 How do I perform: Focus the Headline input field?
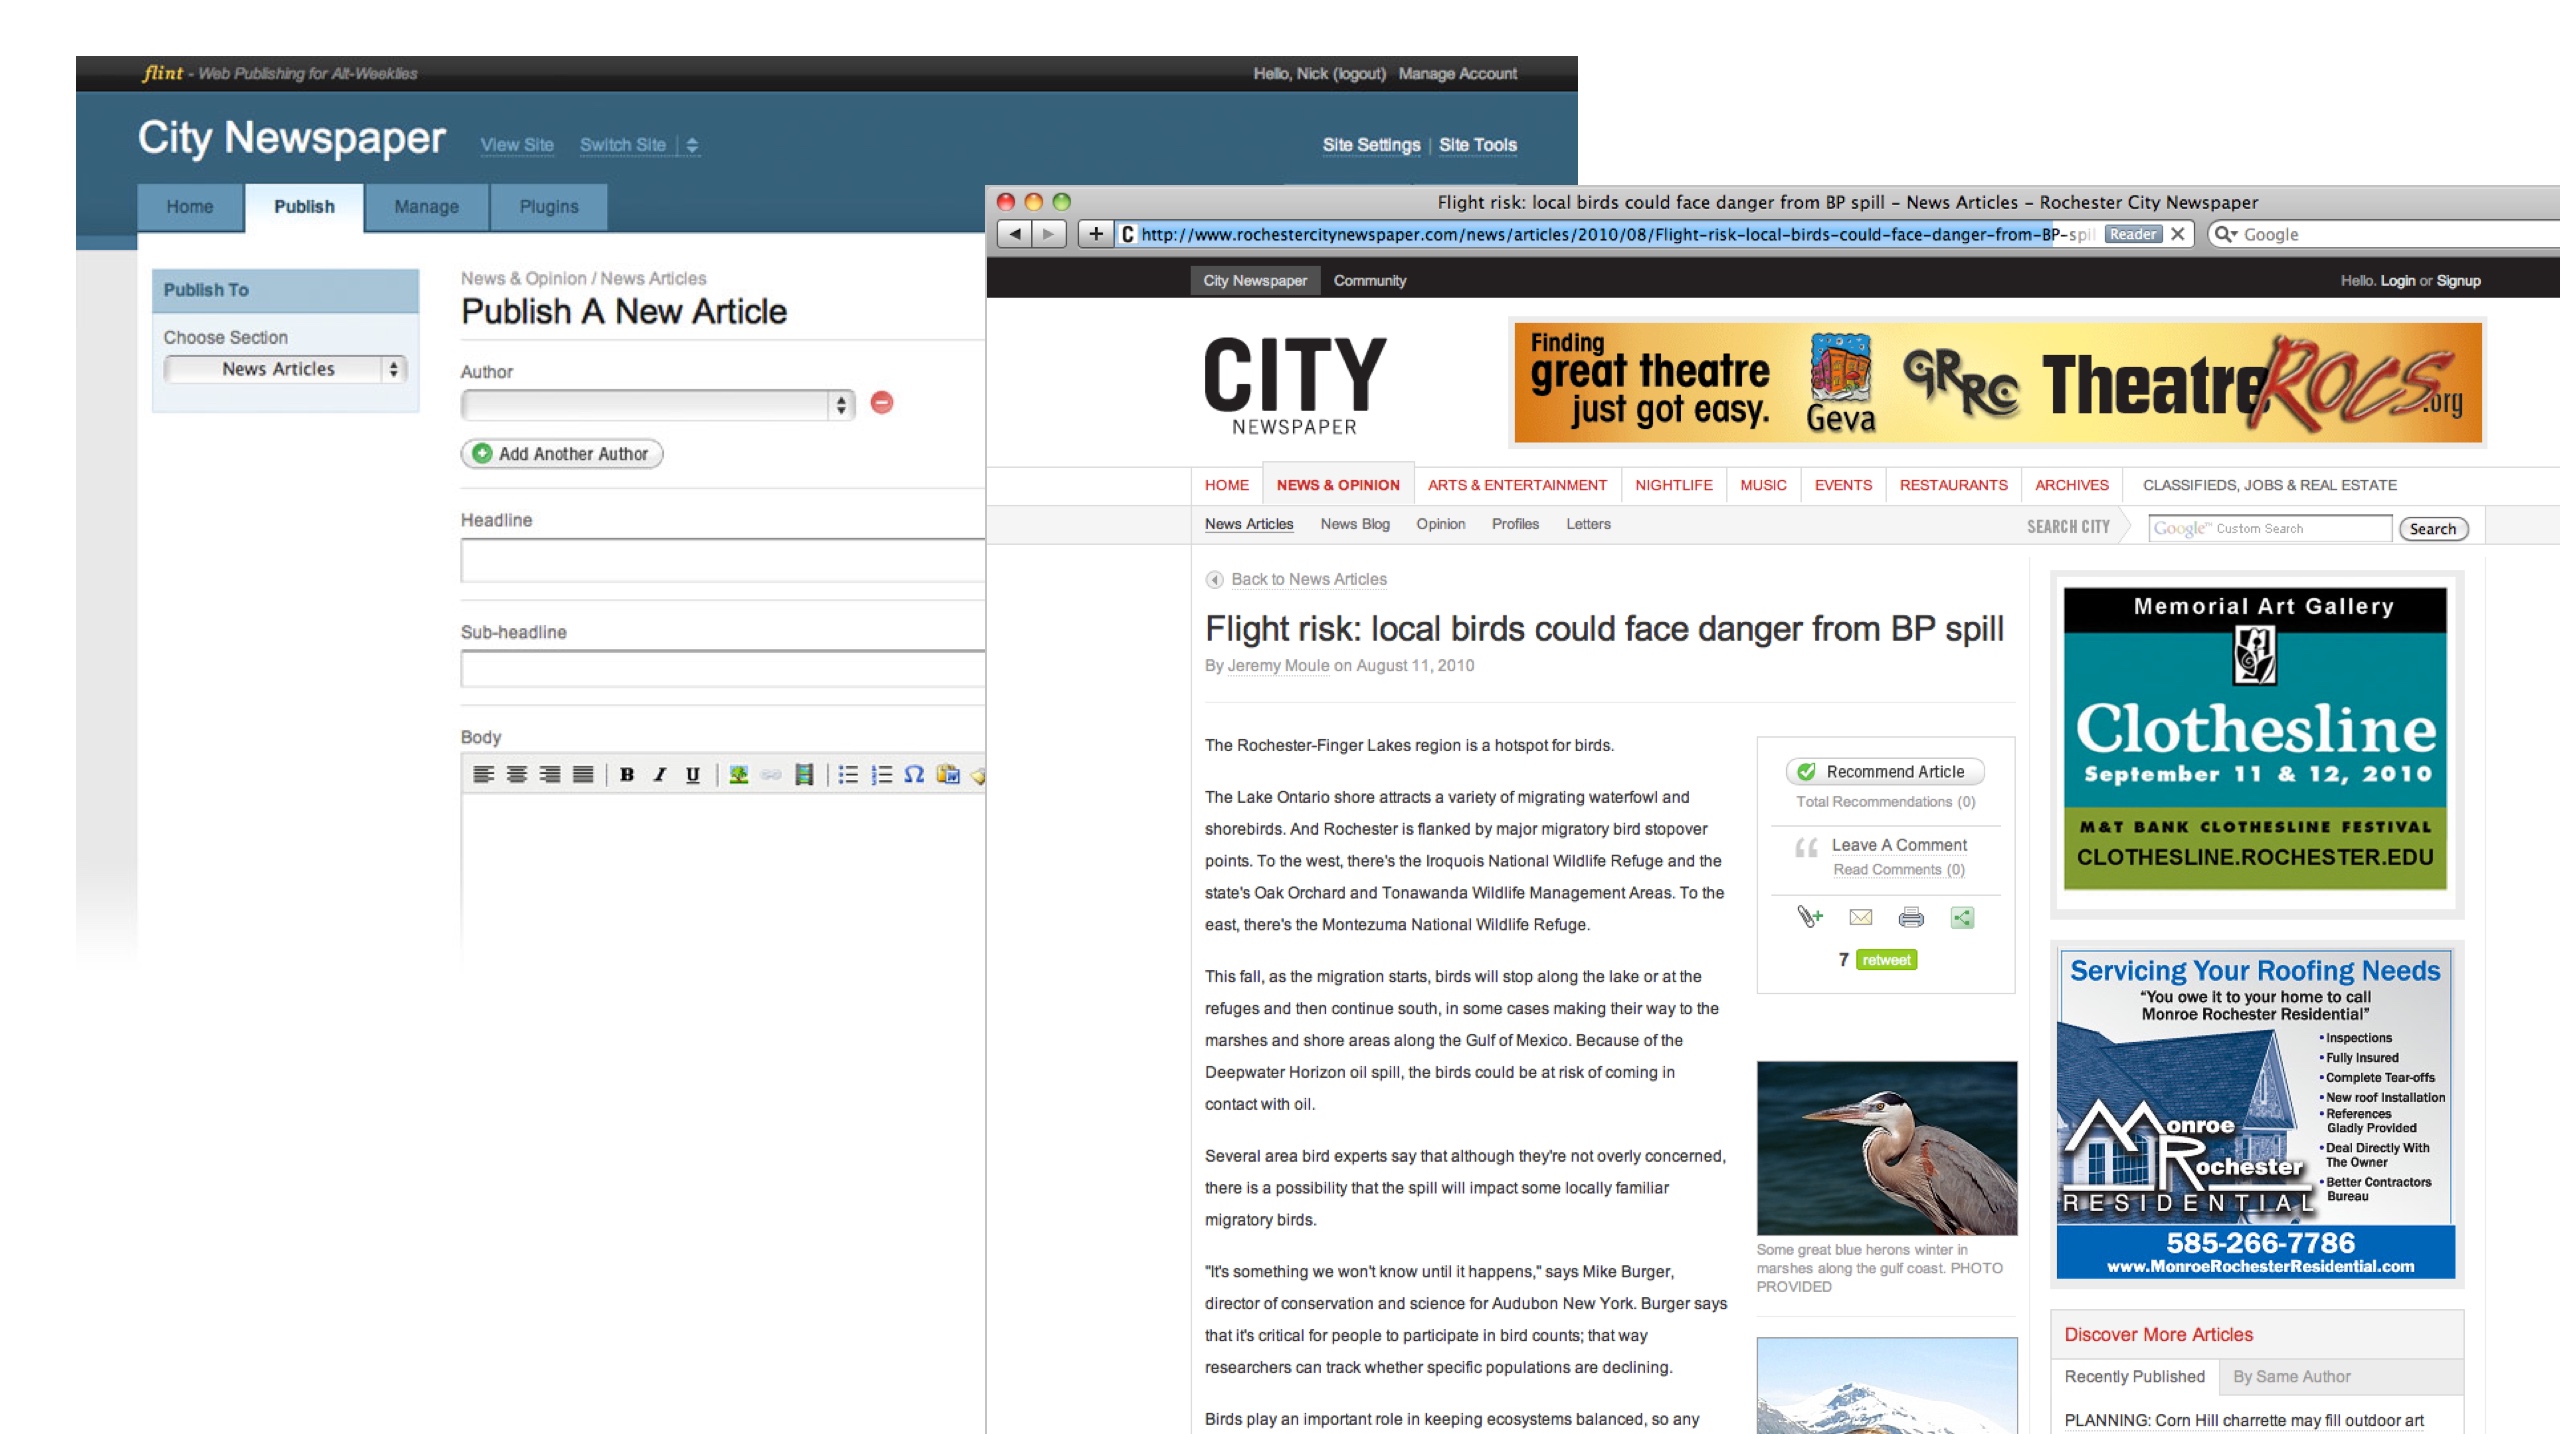723,561
